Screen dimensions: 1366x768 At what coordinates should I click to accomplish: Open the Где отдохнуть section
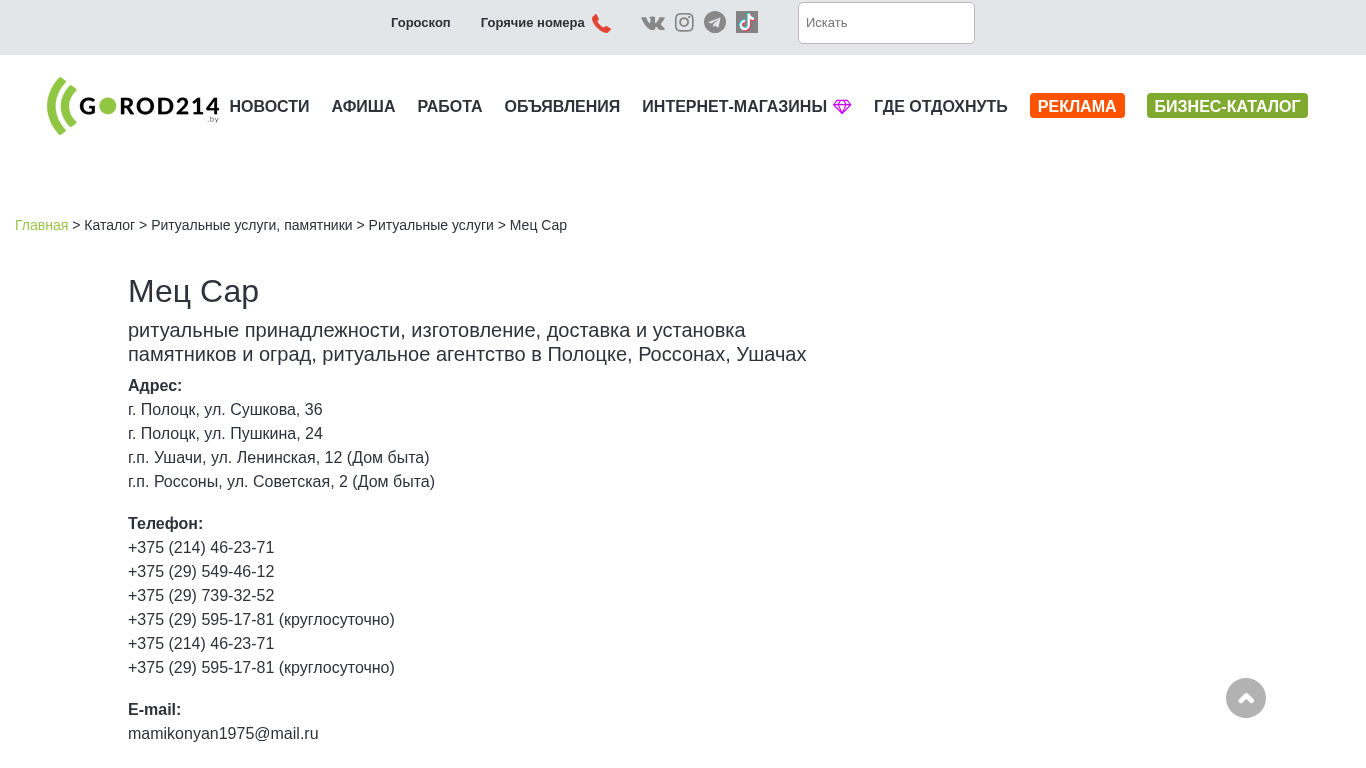coord(941,107)
